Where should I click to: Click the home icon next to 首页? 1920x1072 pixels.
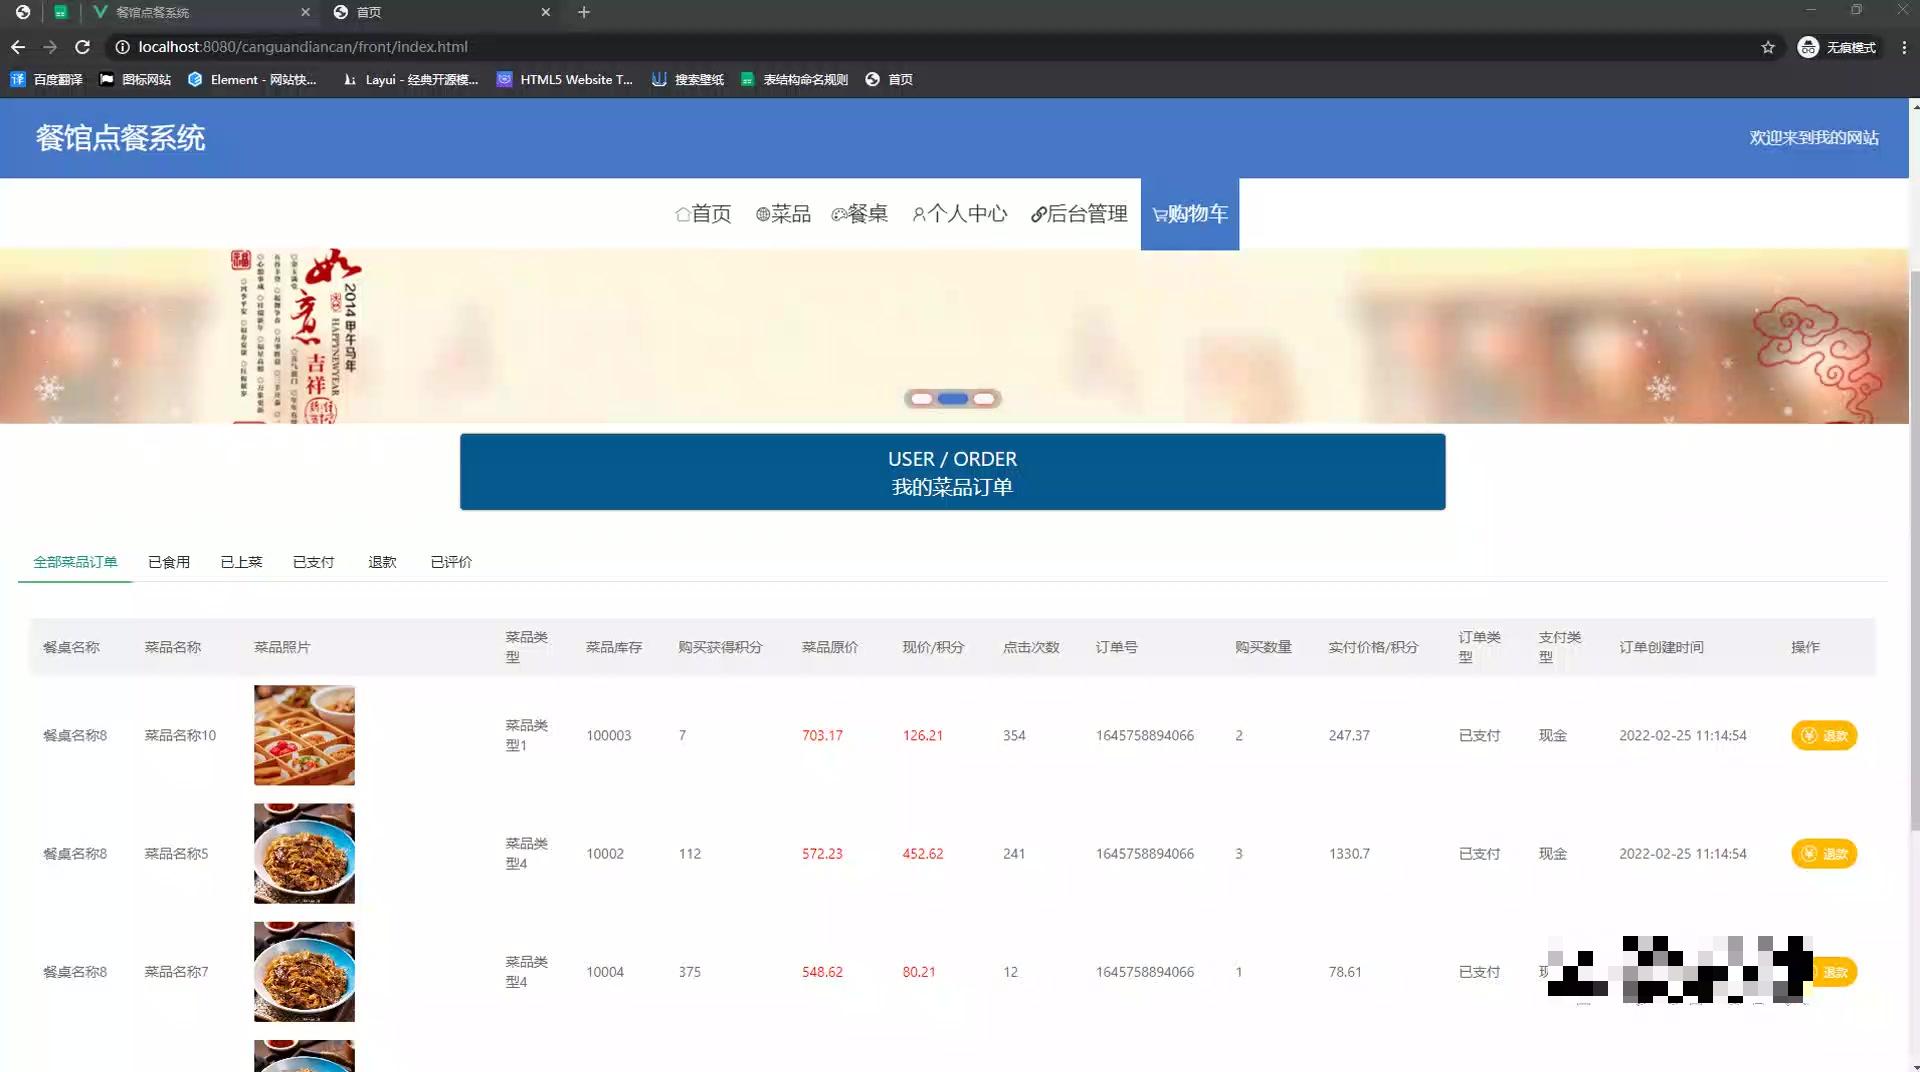click(682, 214)
